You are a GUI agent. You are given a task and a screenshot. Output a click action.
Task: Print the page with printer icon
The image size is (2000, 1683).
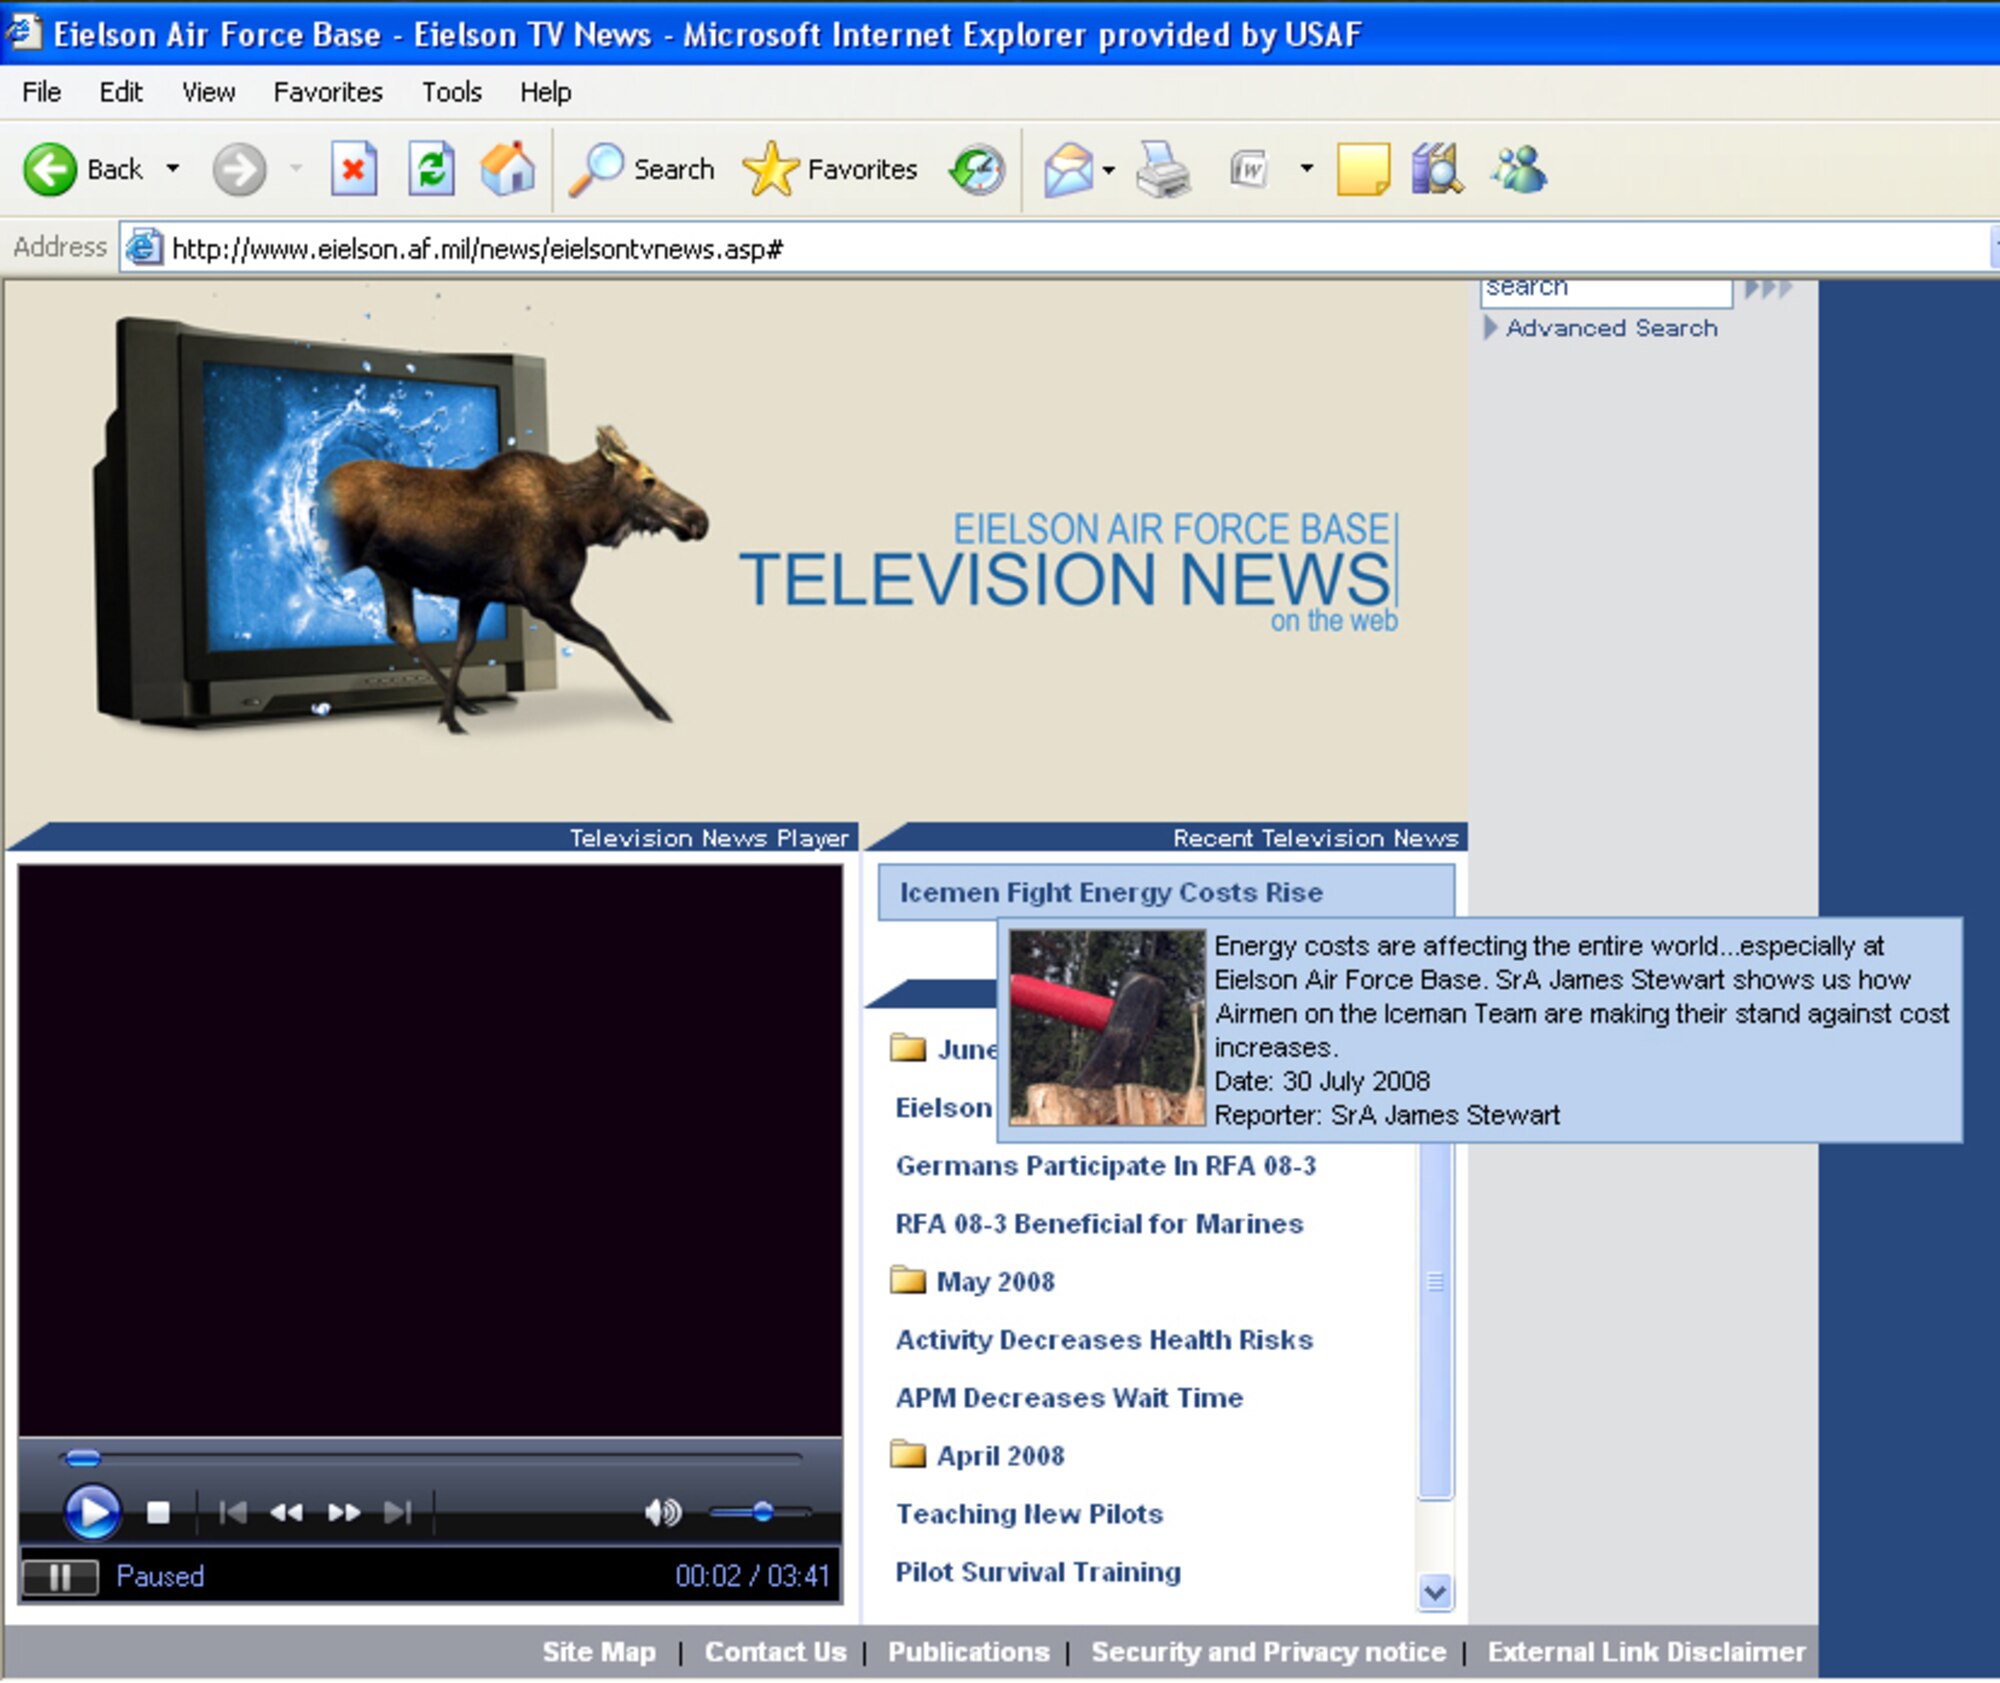click(1164, 169)
